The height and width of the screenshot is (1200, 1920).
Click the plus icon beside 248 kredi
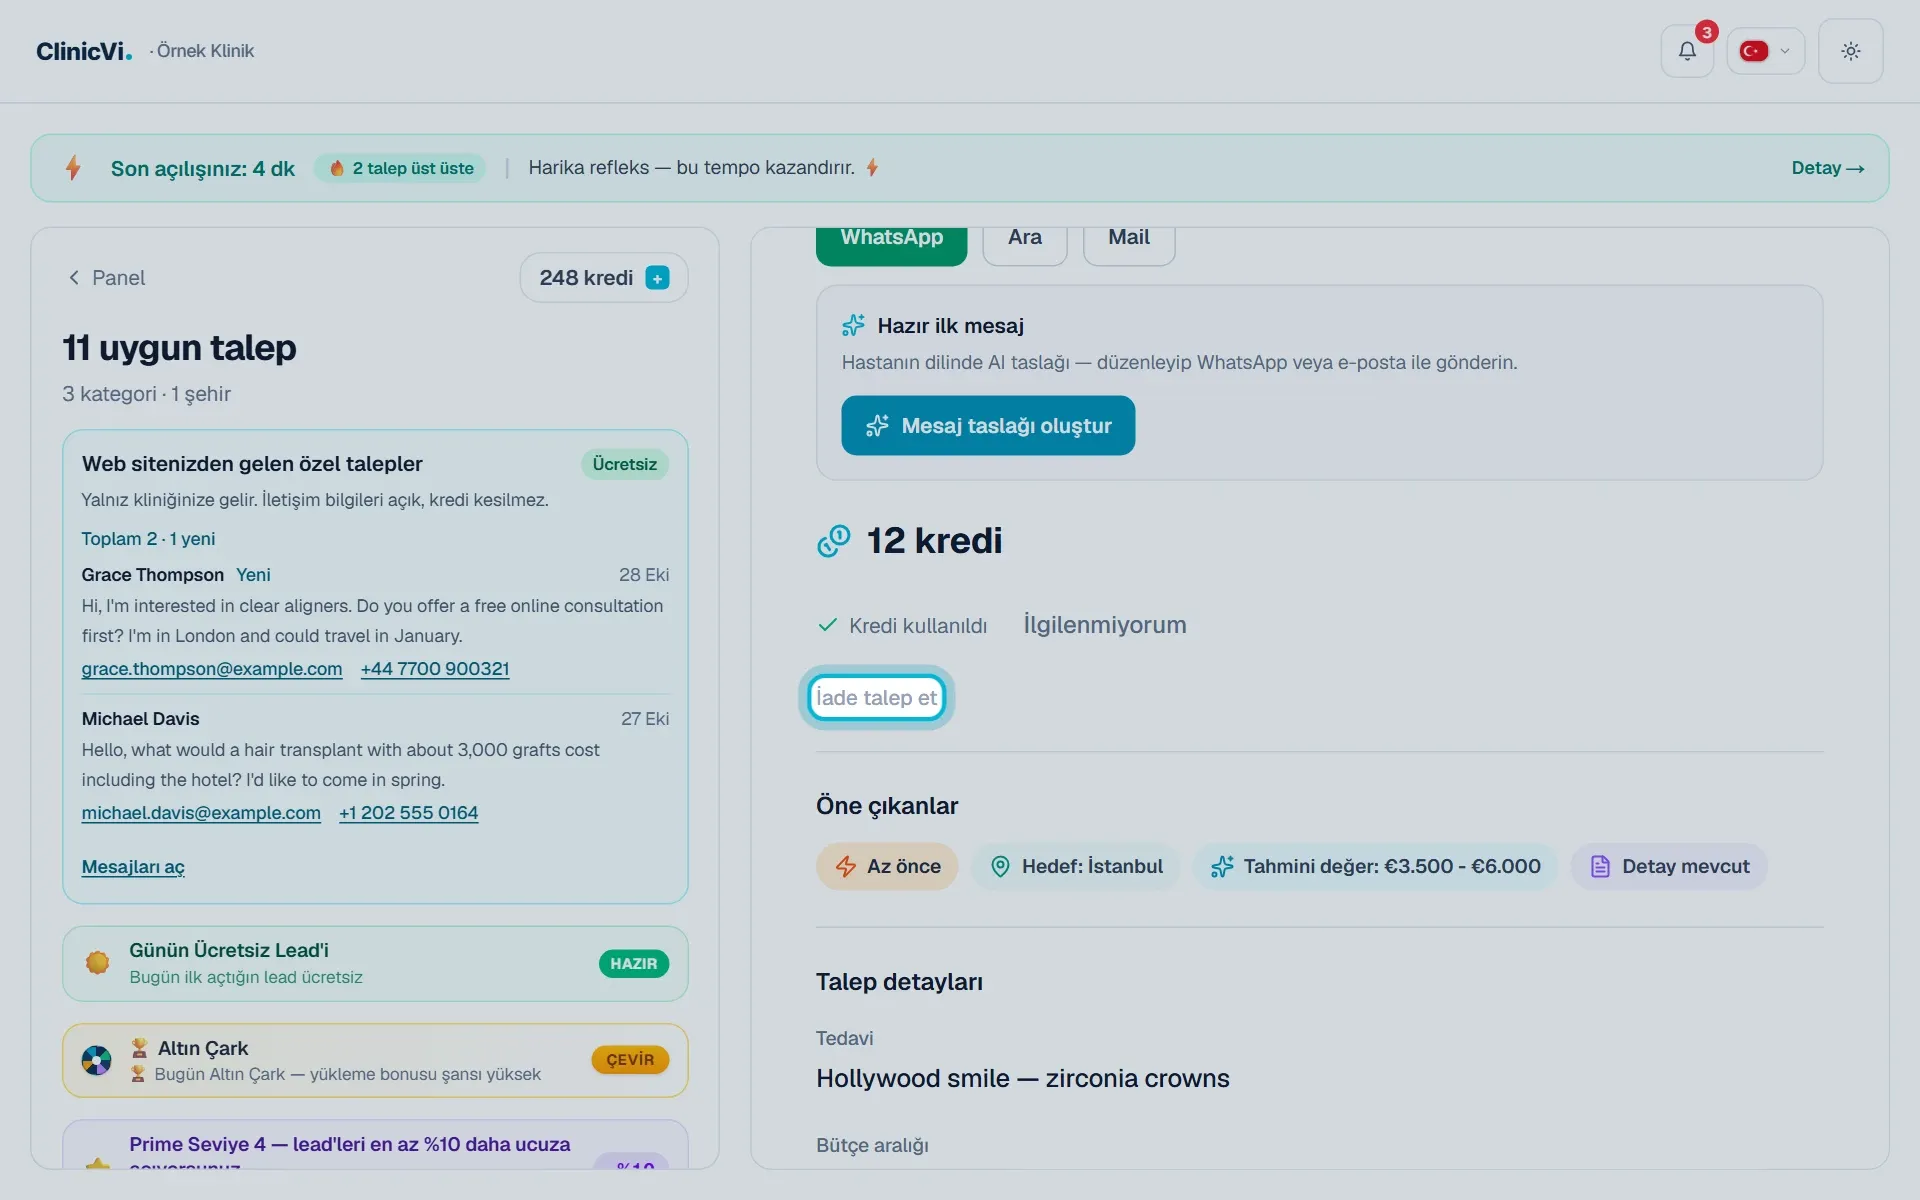[x=657, y=278]
